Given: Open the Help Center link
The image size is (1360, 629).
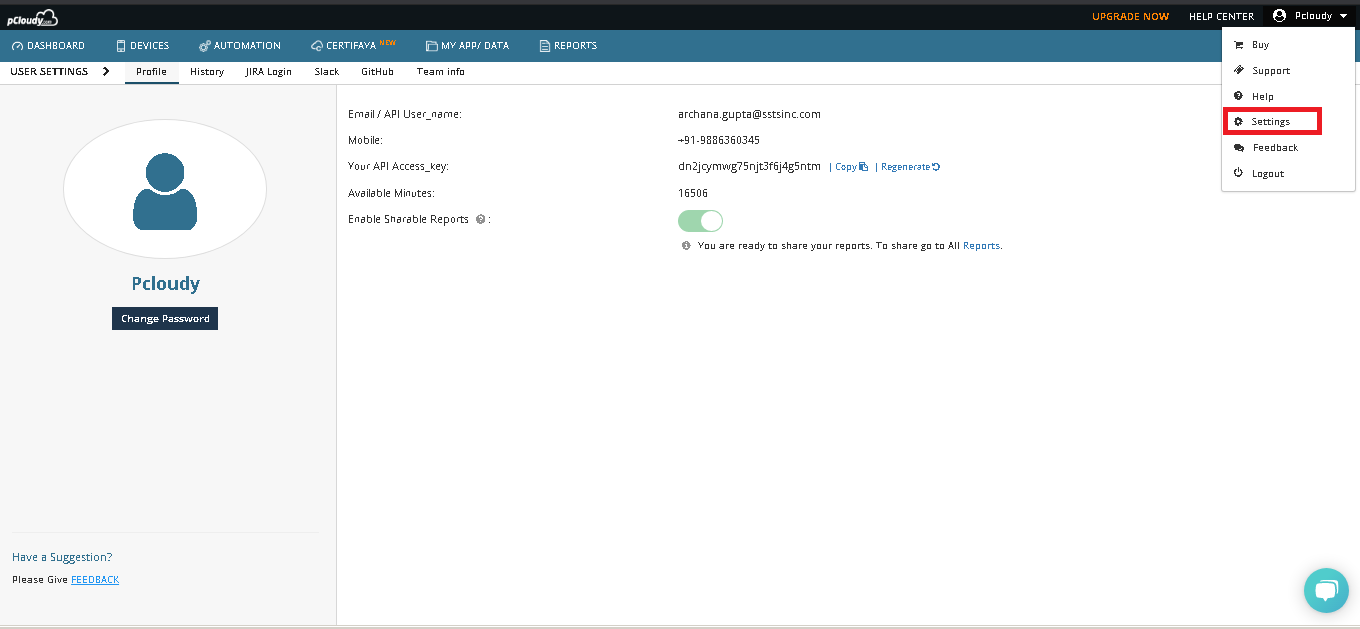Looking at the screenshot, I should tap(1221, 17).
